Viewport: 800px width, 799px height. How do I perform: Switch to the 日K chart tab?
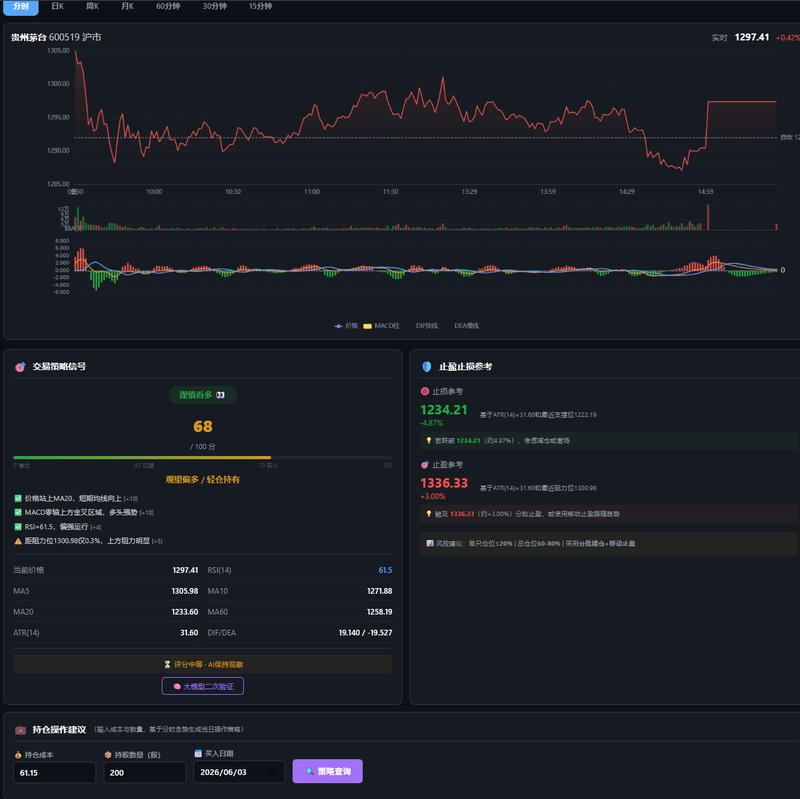point(58,6)
